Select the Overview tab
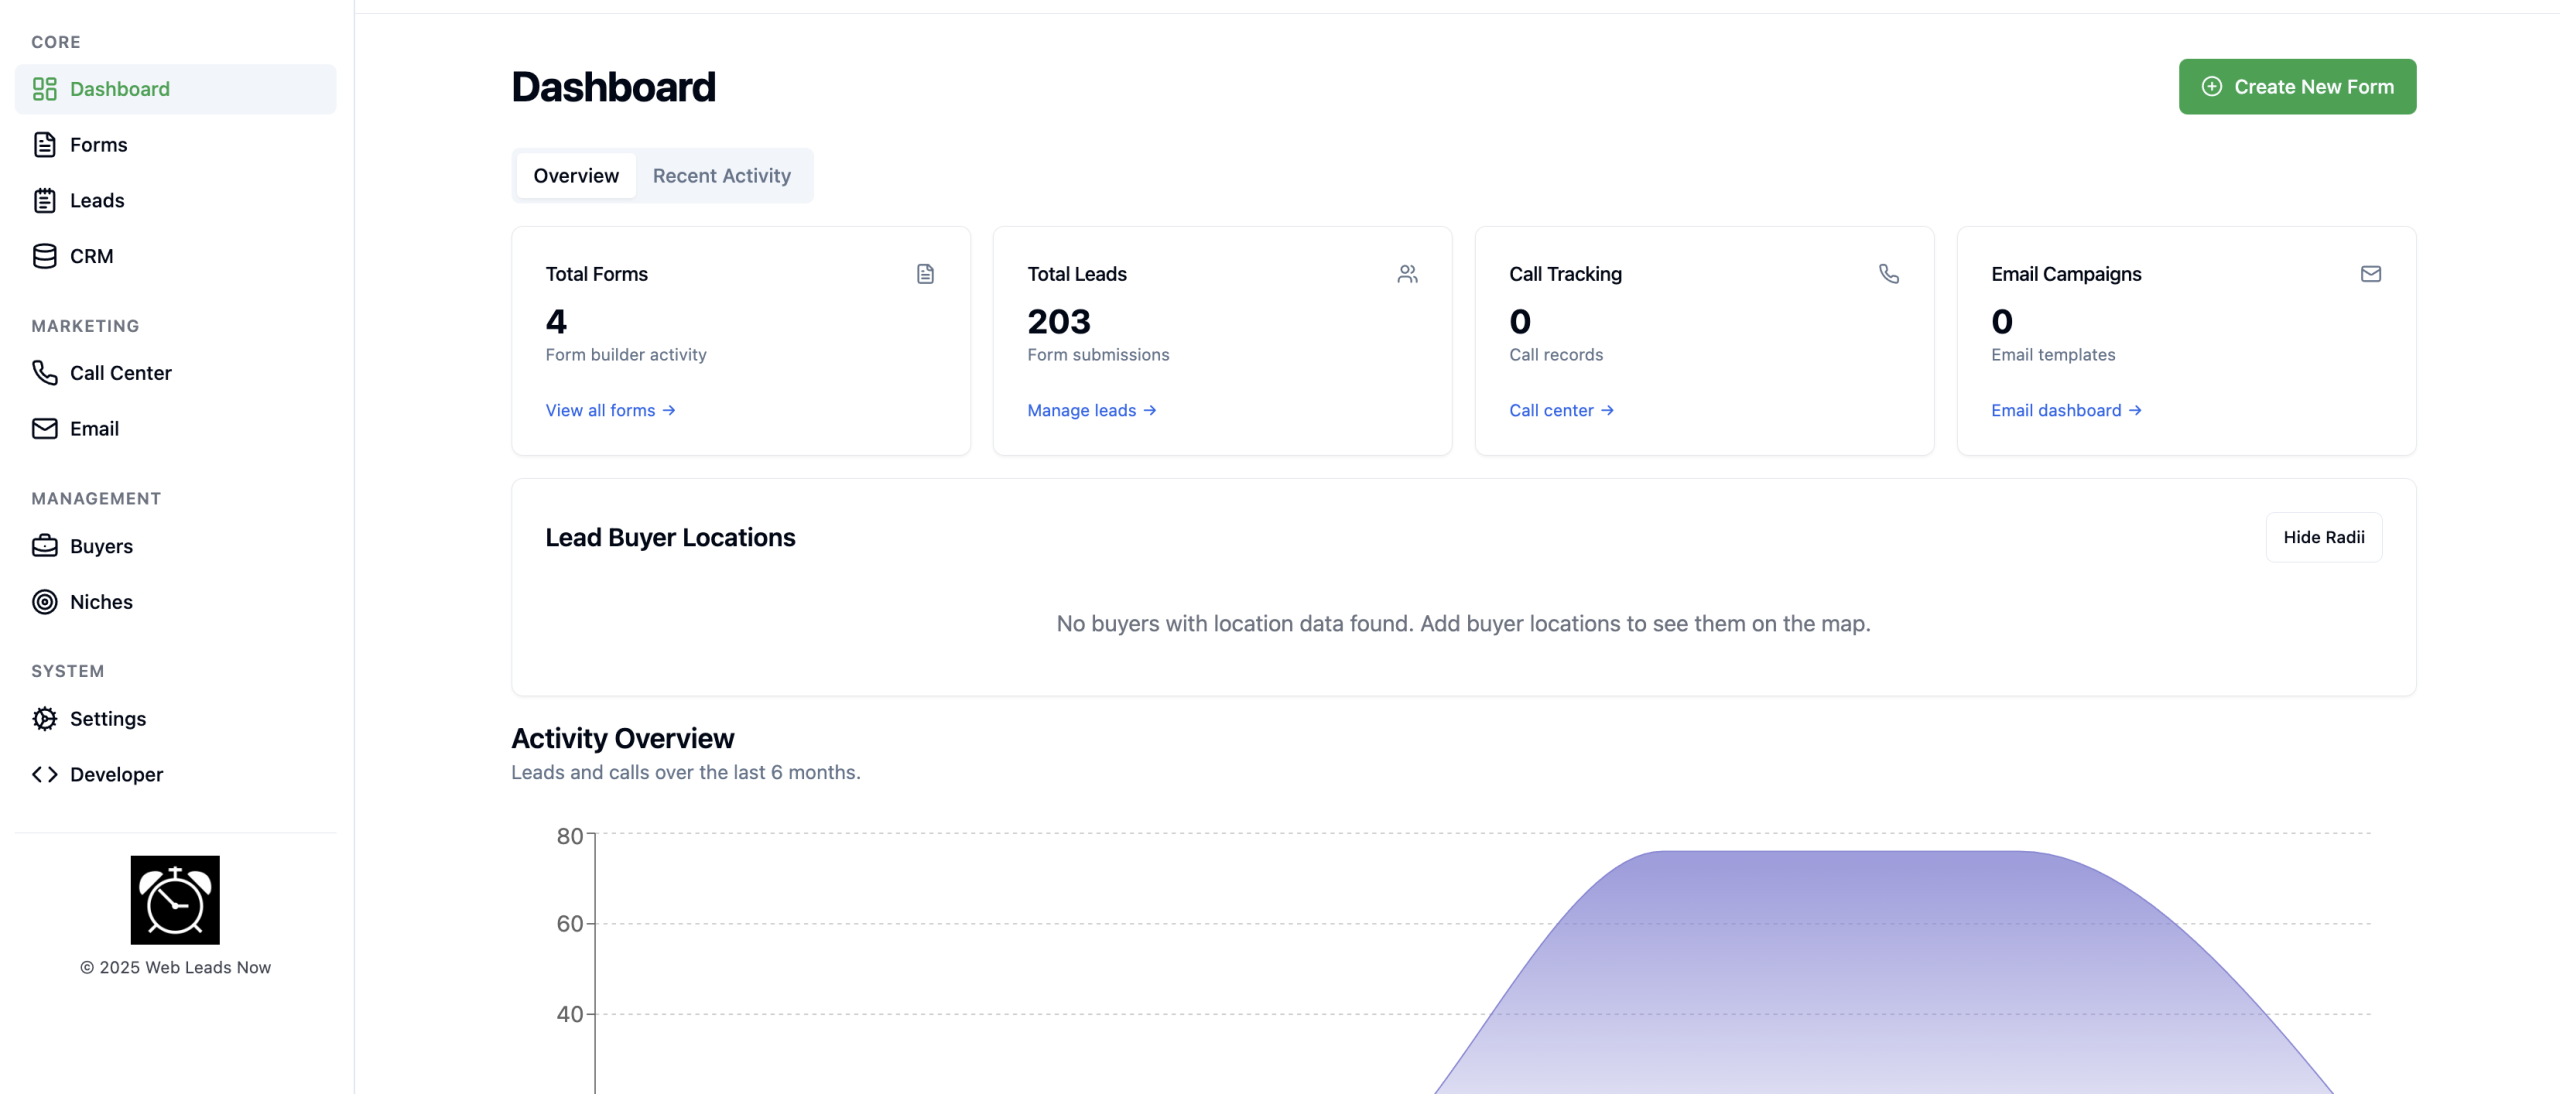The height and width of the screenshot is (1094, 2560). 576,176
